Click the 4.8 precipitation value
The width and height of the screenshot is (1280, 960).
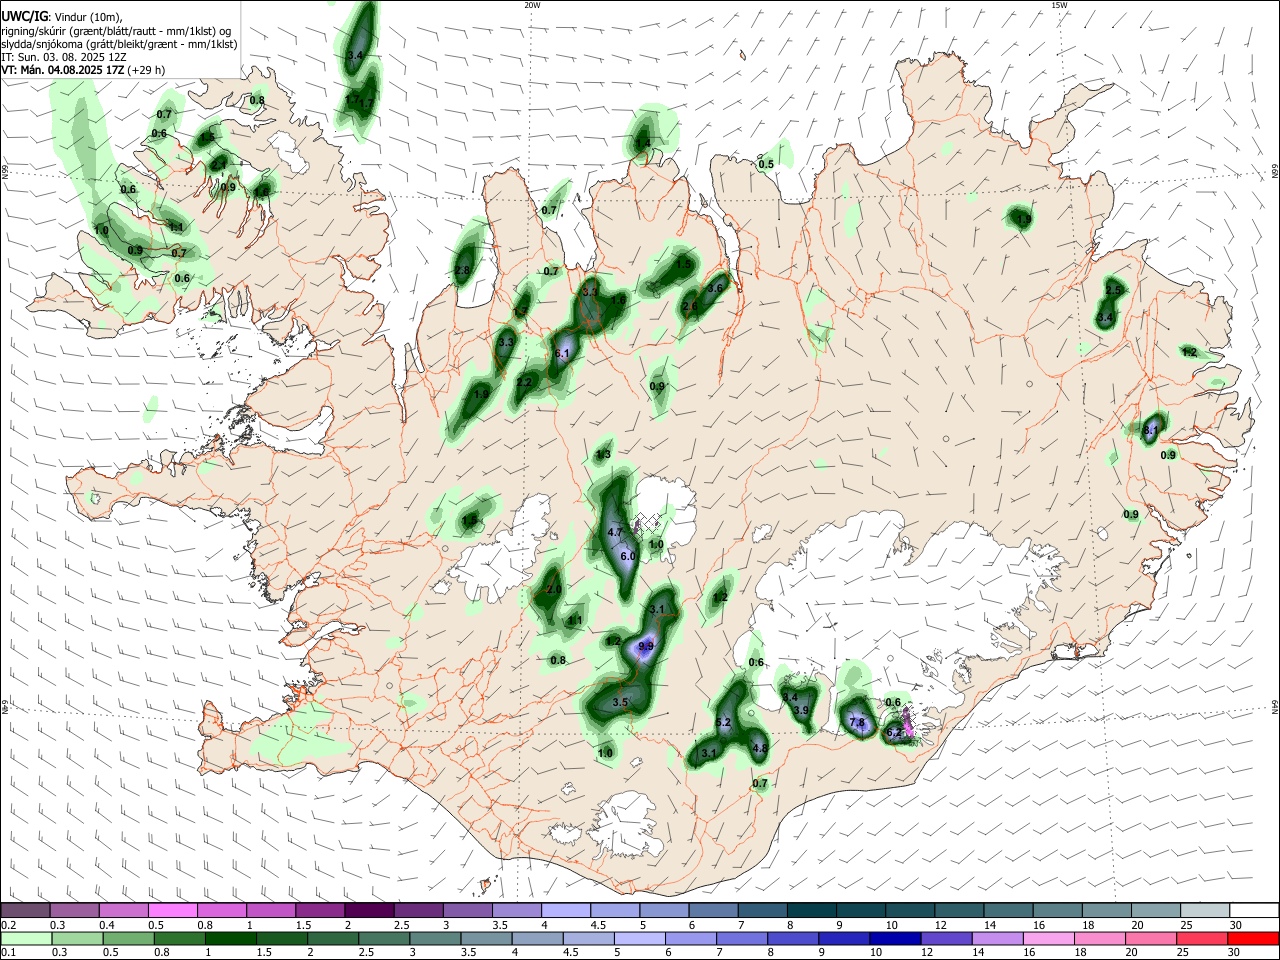point(760,748)
